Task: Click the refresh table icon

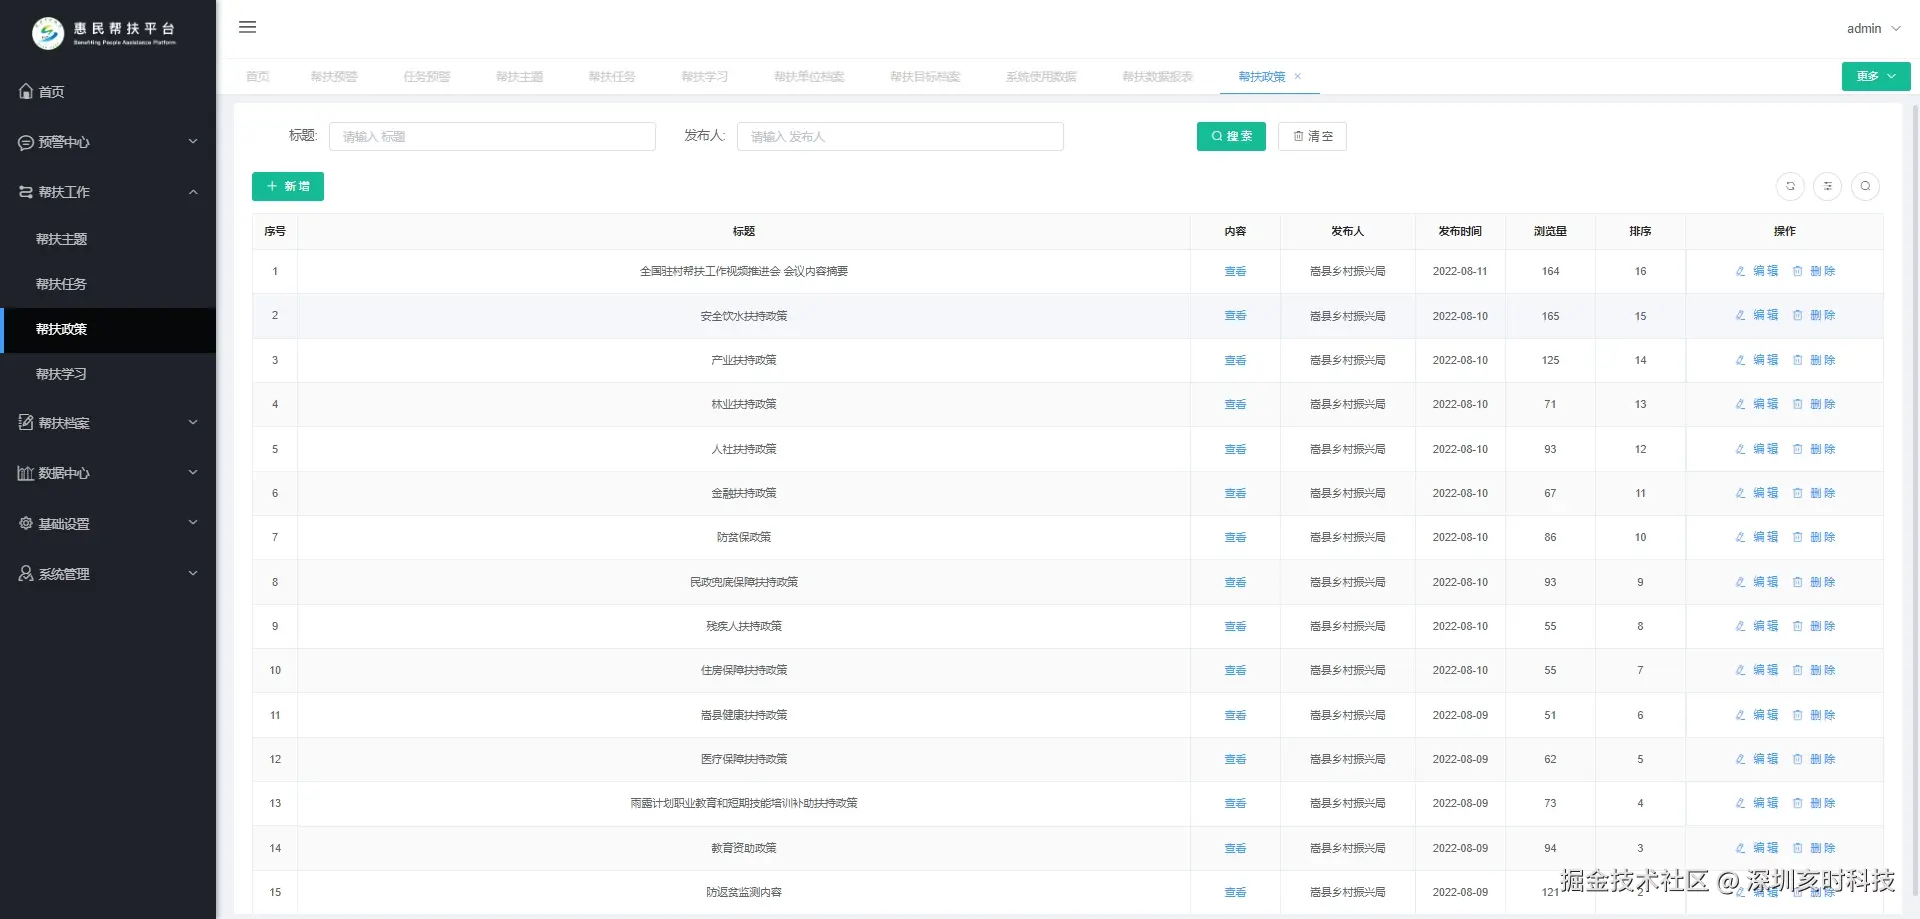Action: tap(1790, 186)
